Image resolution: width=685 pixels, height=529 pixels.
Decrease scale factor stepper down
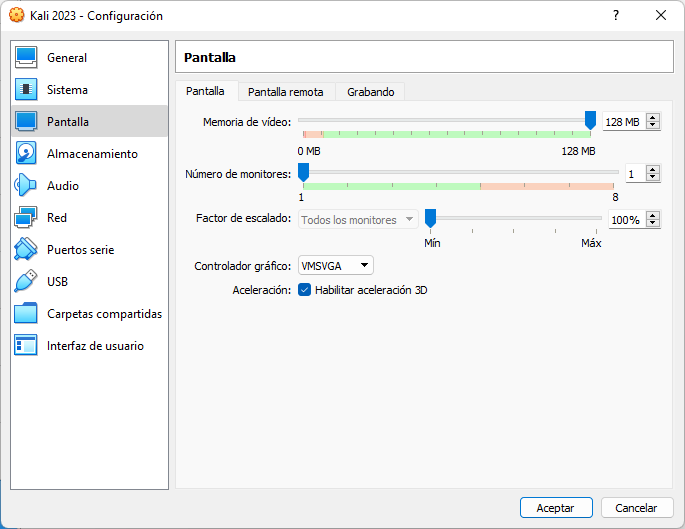[653, 223]
